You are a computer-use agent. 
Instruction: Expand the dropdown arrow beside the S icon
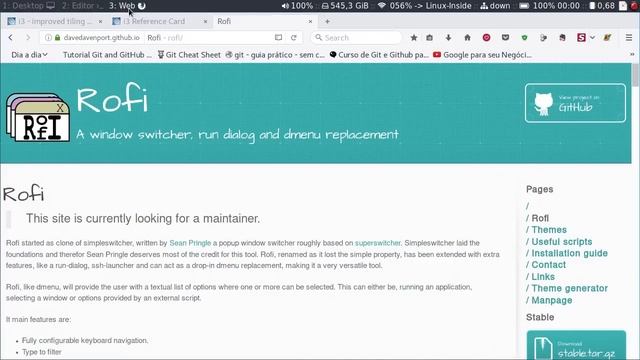click(592, 38)
